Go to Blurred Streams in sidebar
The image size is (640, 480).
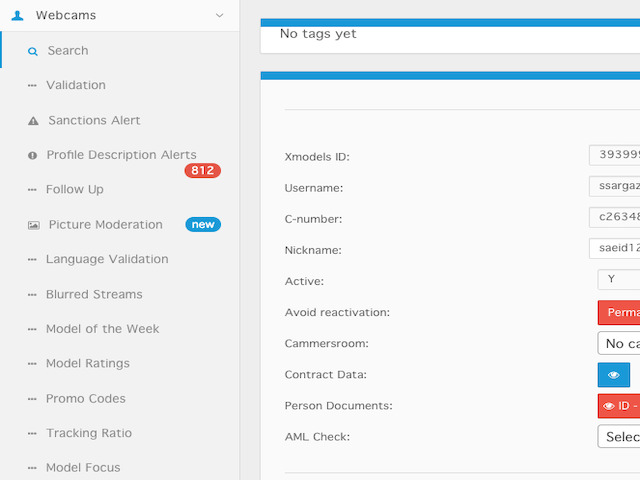click(x=94, y=294)
